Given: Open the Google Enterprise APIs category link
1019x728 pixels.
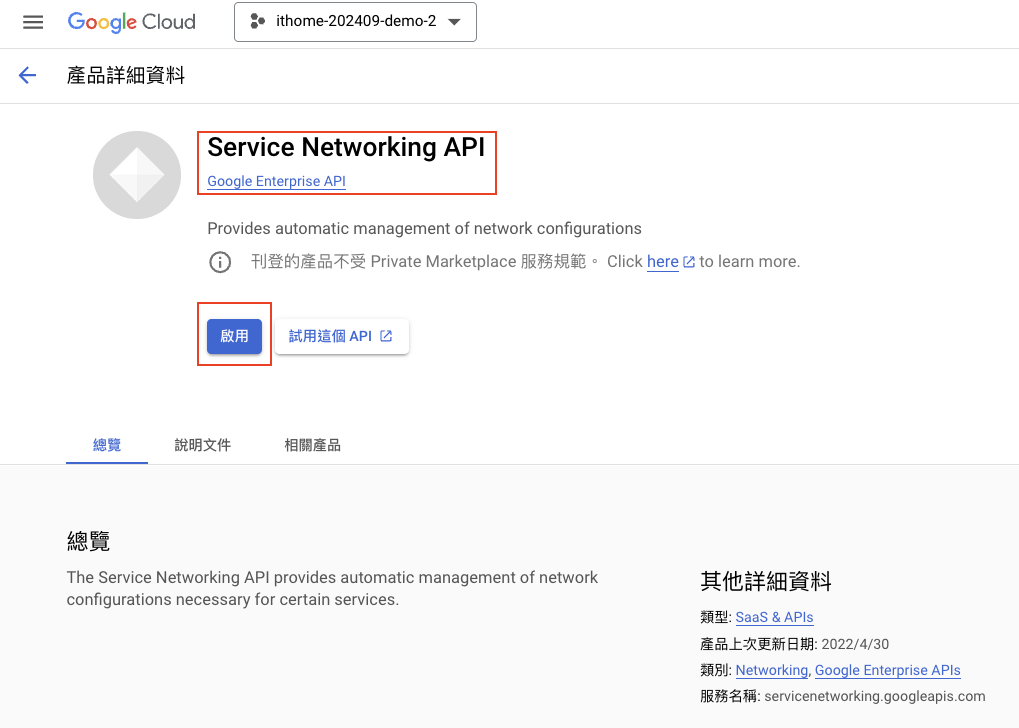Looking at the screenshot, I should (x=887, y=670).
